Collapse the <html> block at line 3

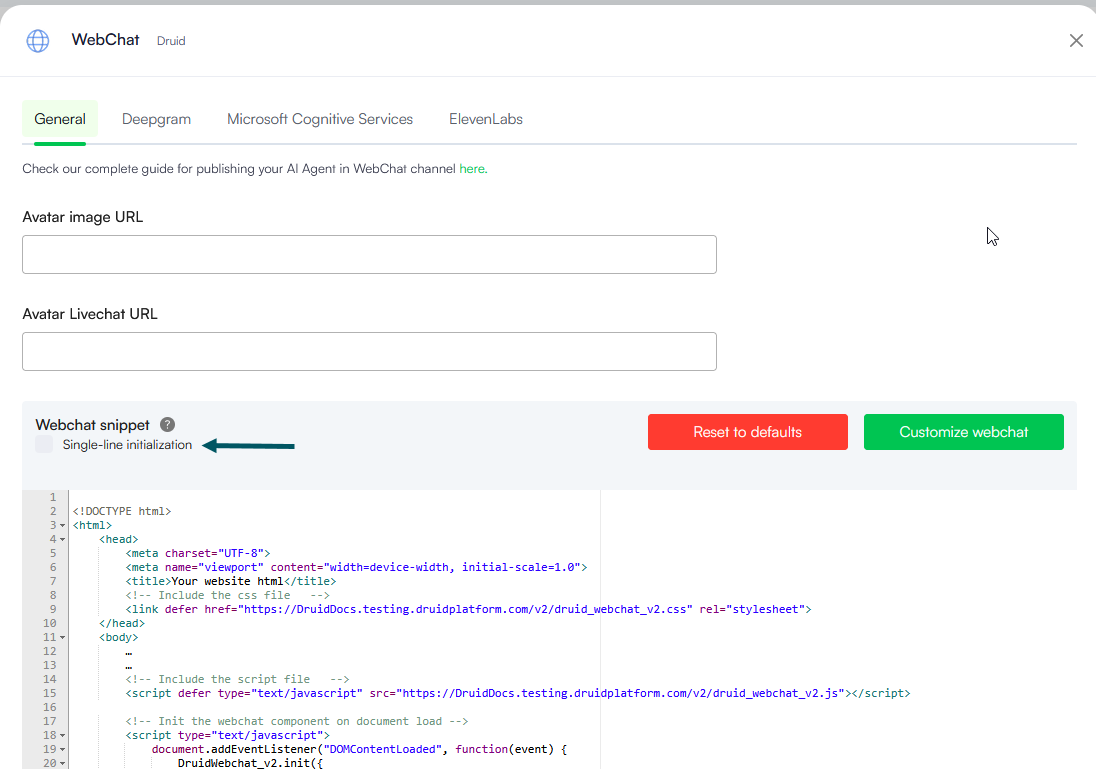pyautogui.click(x=62, y=525)
